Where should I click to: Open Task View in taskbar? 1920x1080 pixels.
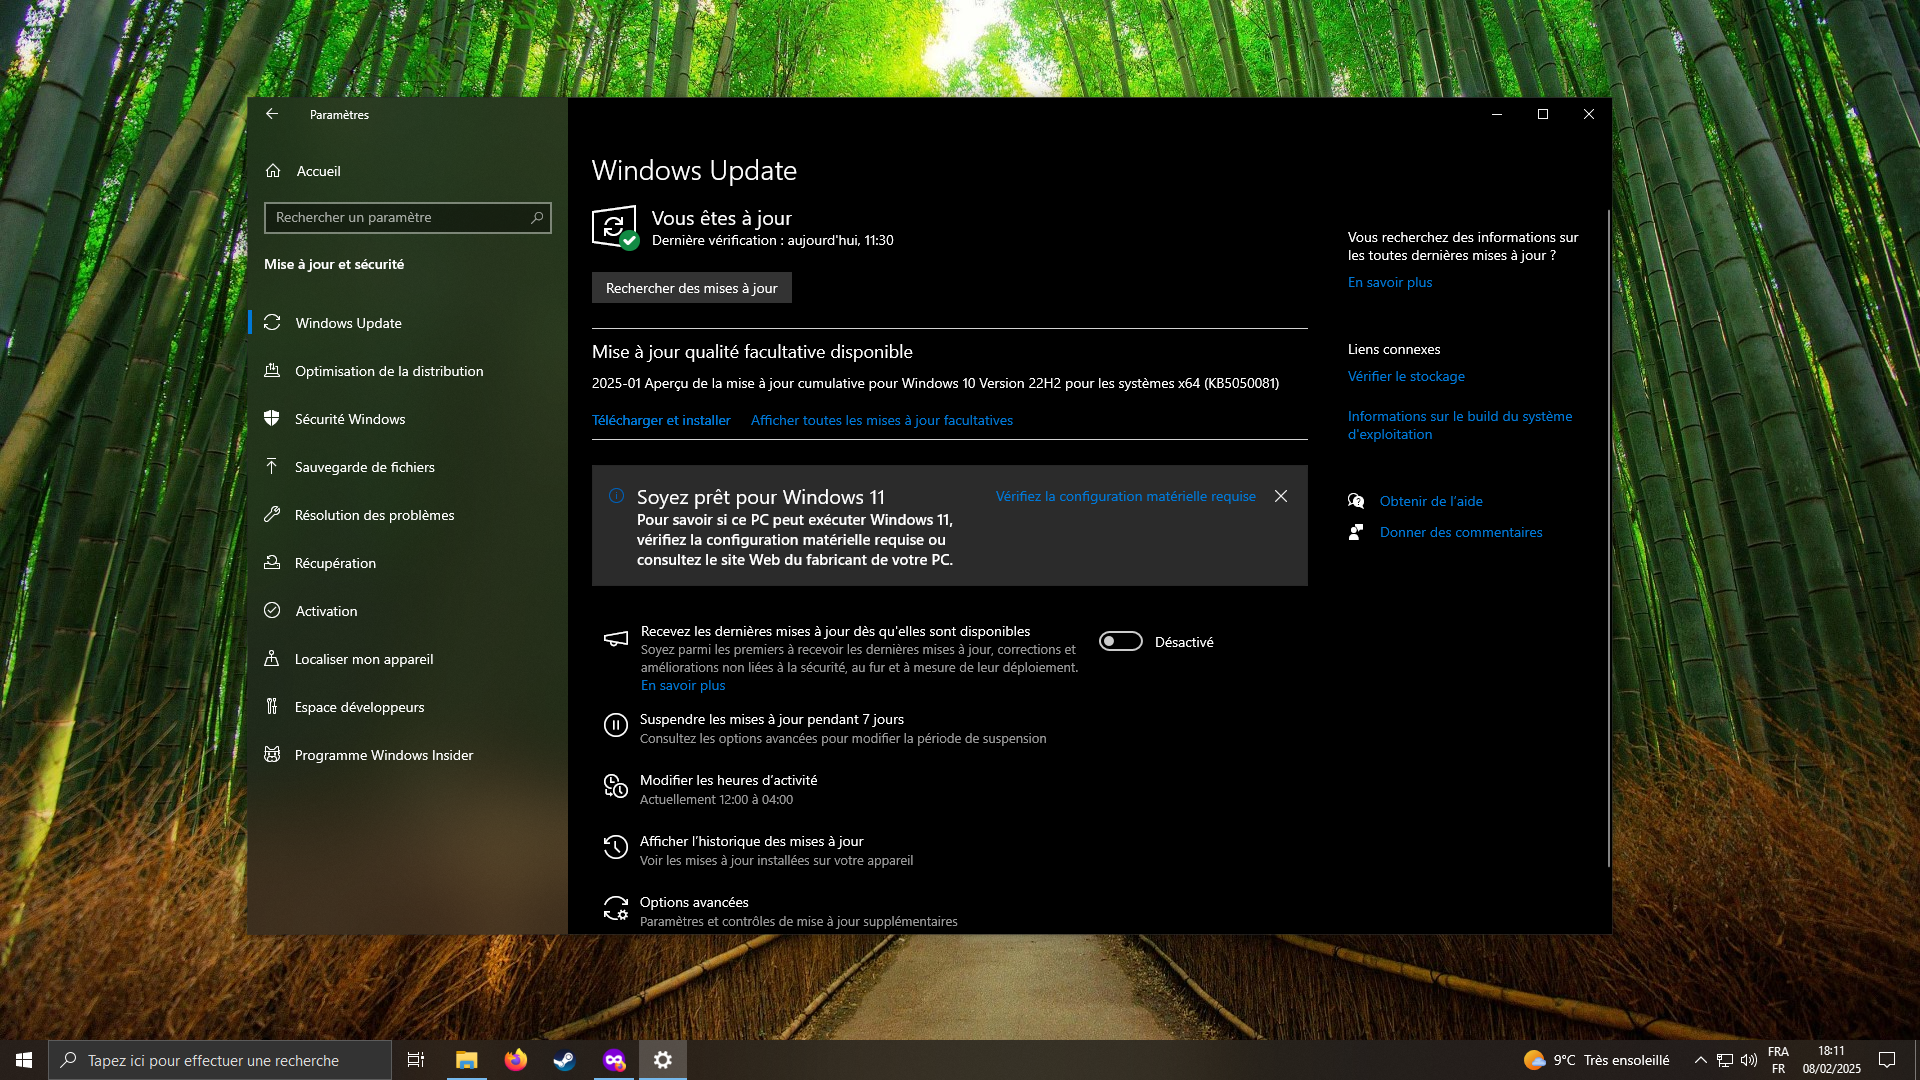pyautogui.click(x=416, y=1060)
